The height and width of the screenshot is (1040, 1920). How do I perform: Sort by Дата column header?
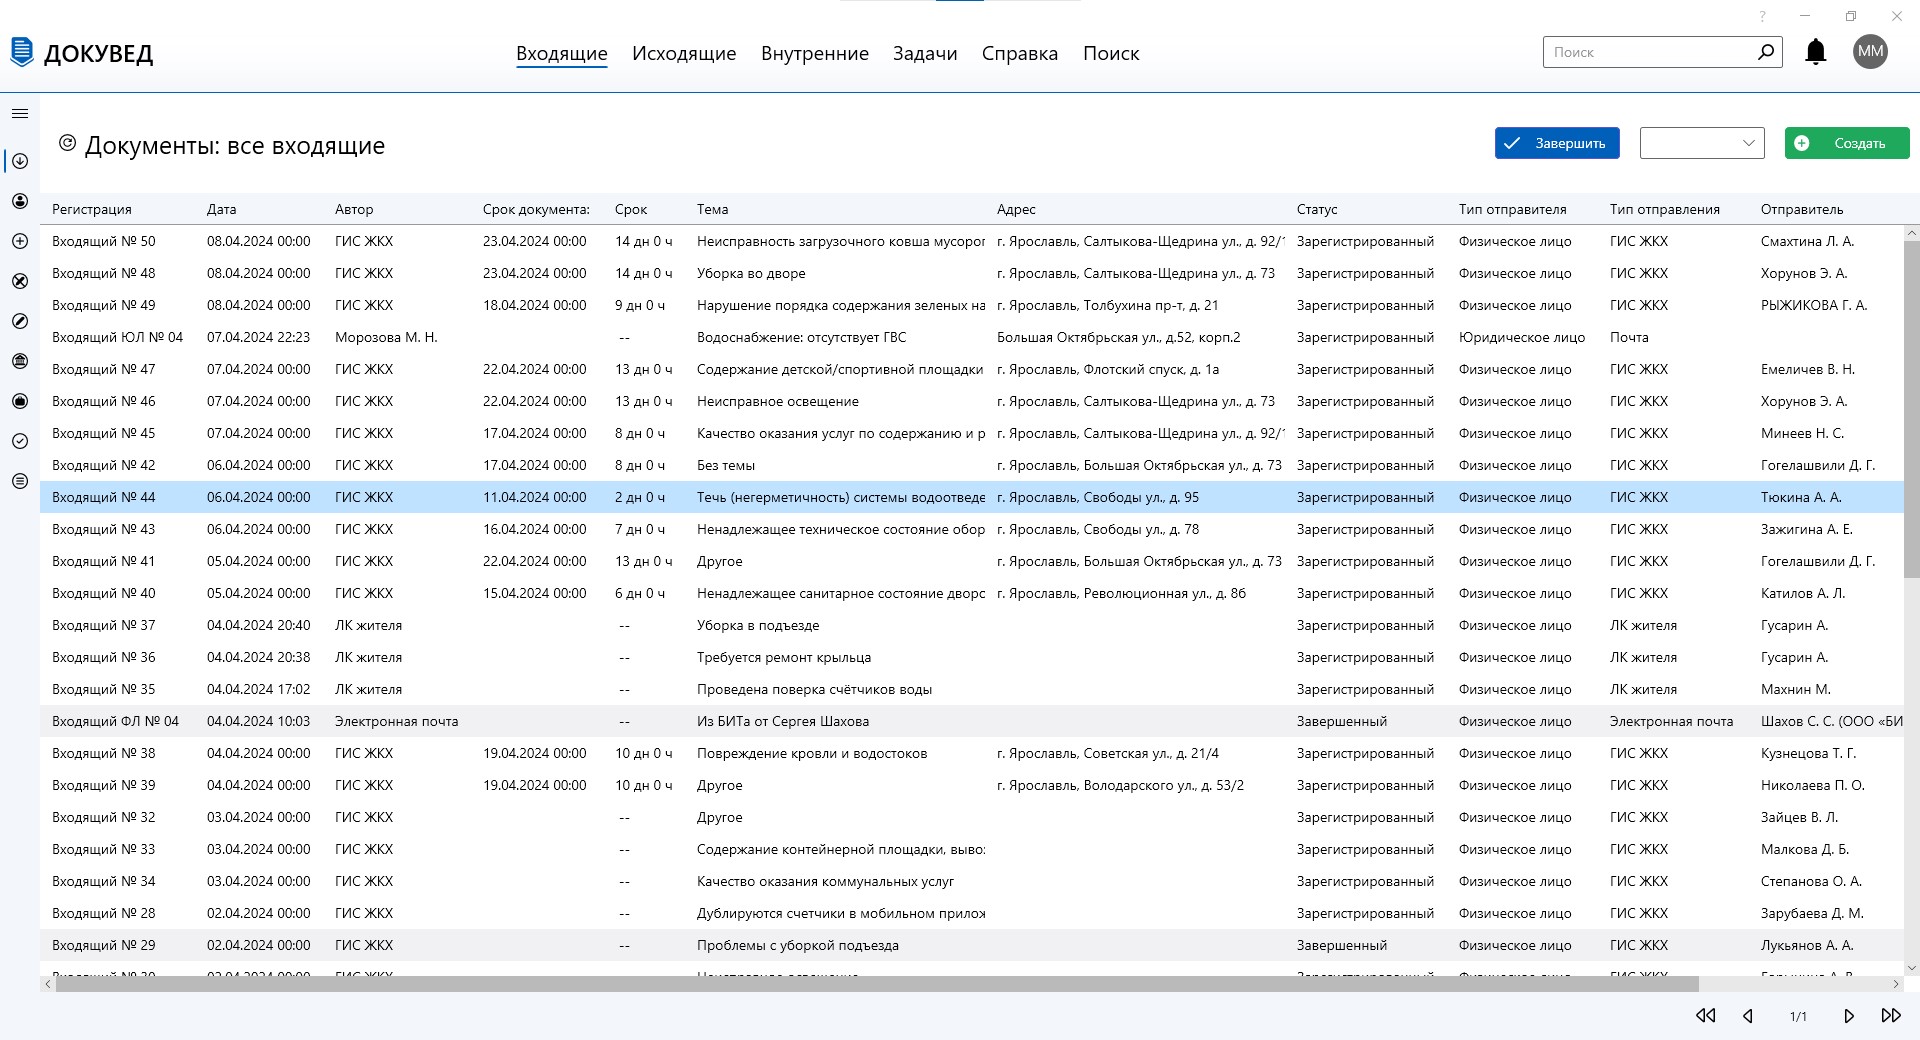[x=222, y=209]
